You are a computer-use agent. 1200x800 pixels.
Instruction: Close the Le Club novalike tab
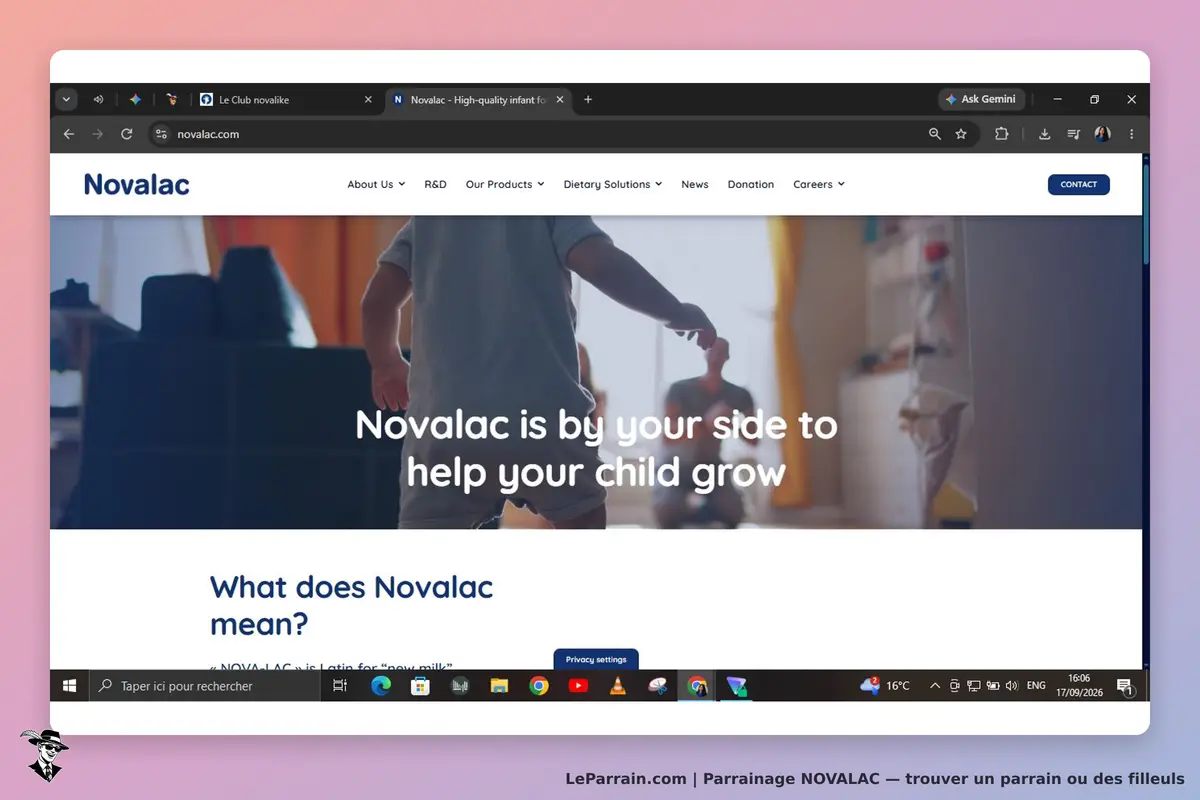tap(368, 100)
